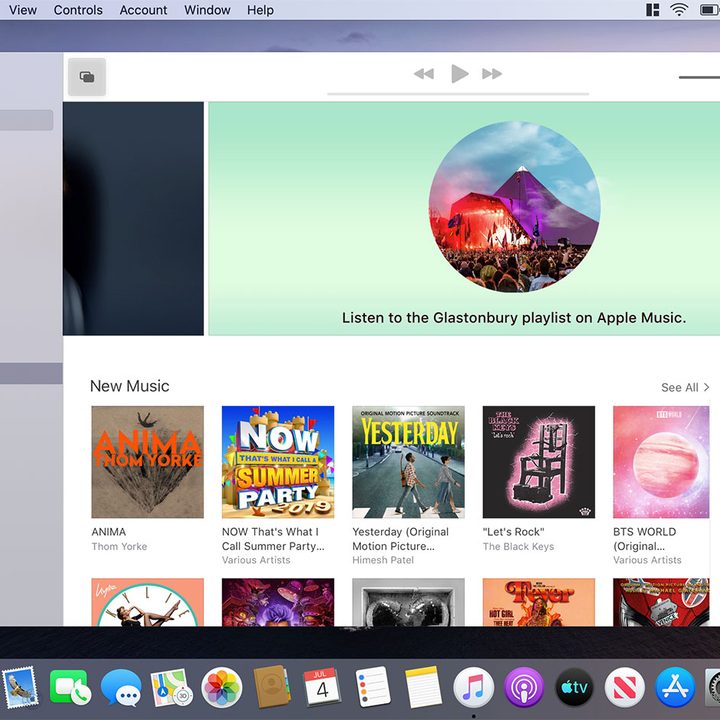The image size is (720, 720).
Task: Select Various Artists under NOW Summer Party
Action: pyautogui.click(x=256, y=560)
